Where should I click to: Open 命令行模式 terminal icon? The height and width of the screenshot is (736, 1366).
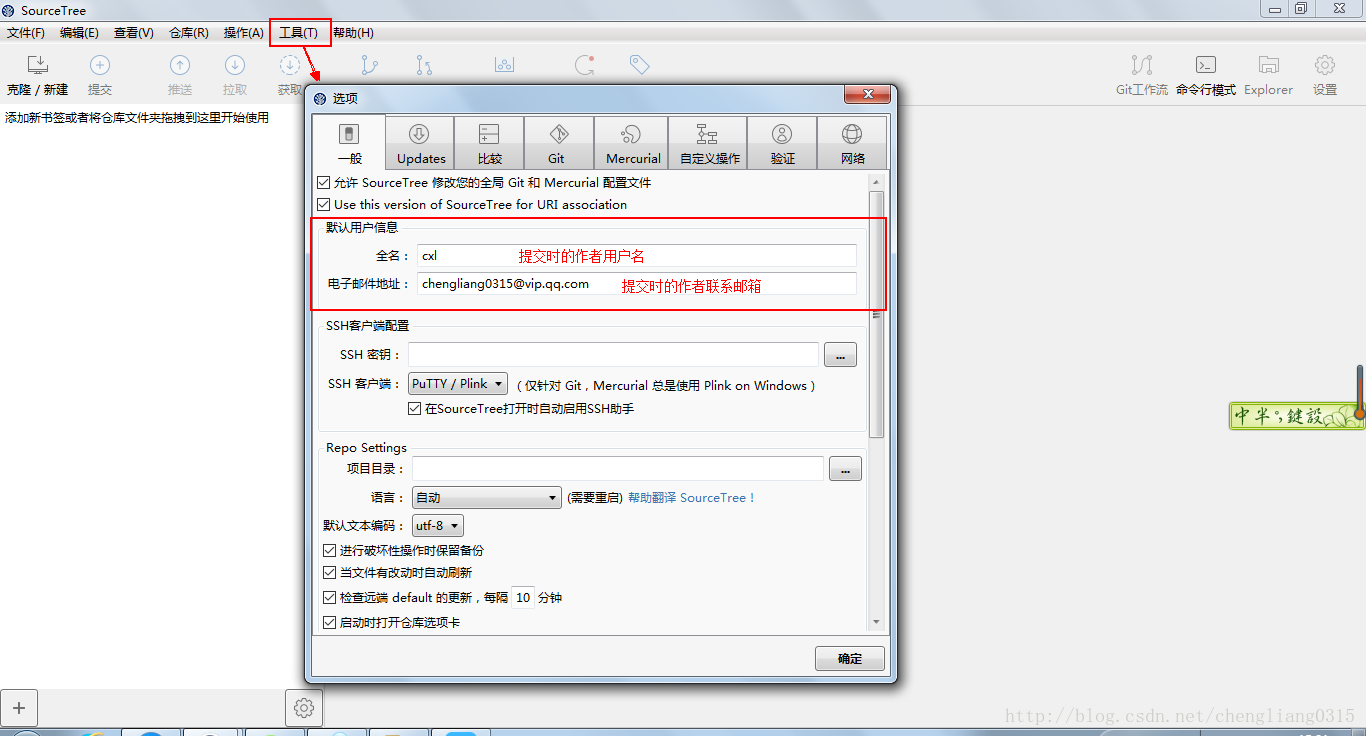(x=1206, y=66)
